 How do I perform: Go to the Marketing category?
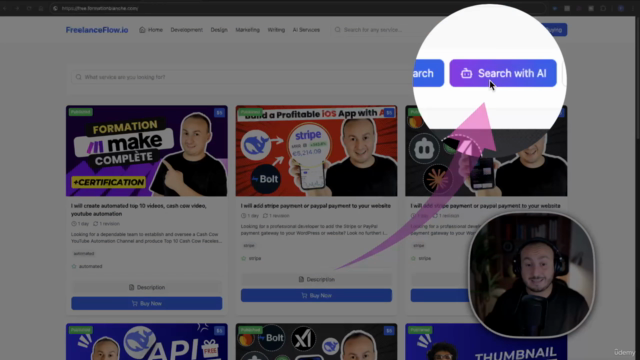247,30
